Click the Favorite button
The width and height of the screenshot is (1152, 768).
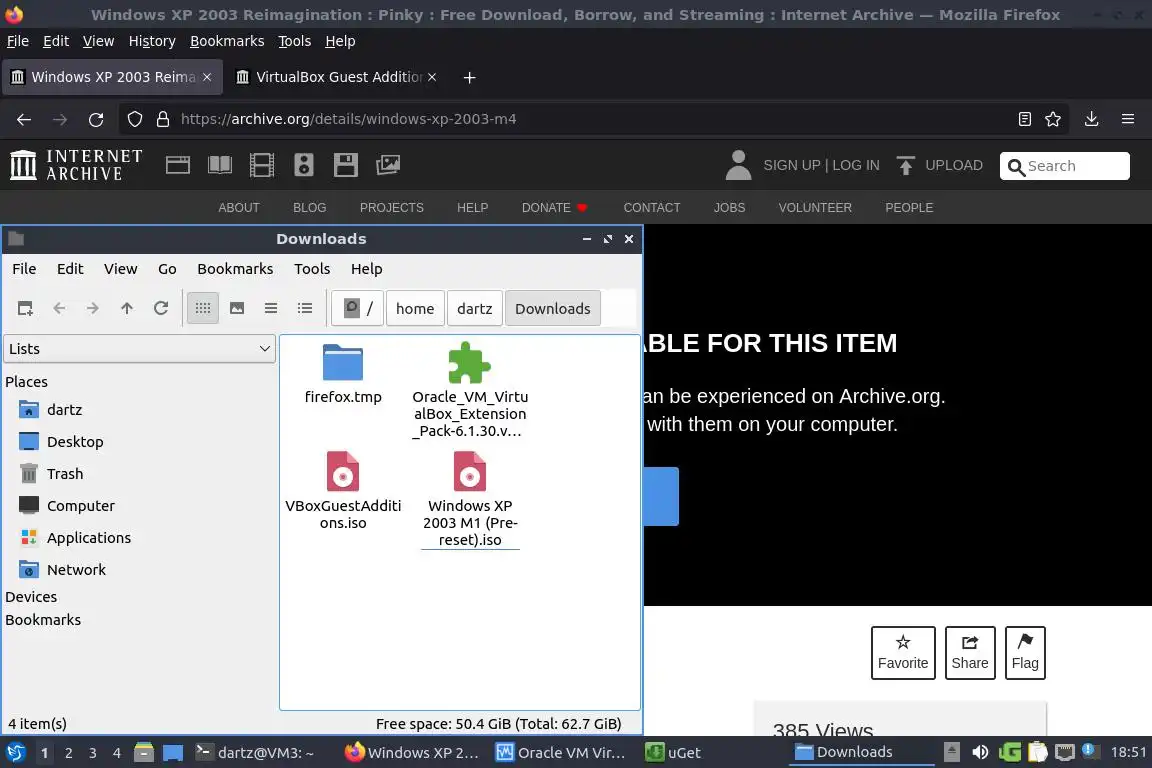(903, 653)
